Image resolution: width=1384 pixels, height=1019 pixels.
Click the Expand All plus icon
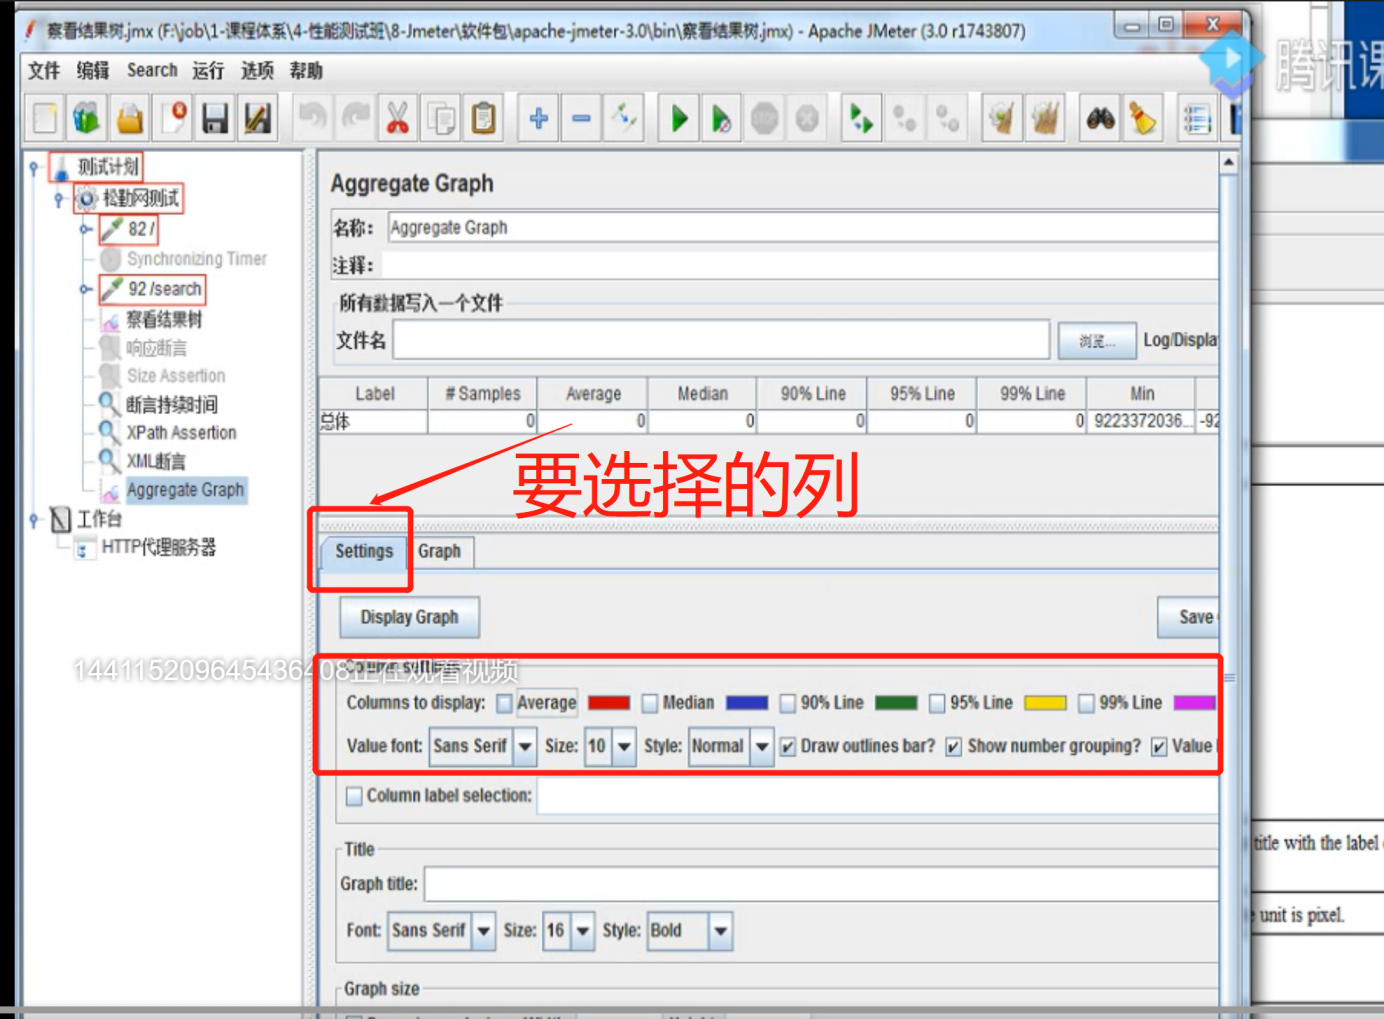point(539,119)
